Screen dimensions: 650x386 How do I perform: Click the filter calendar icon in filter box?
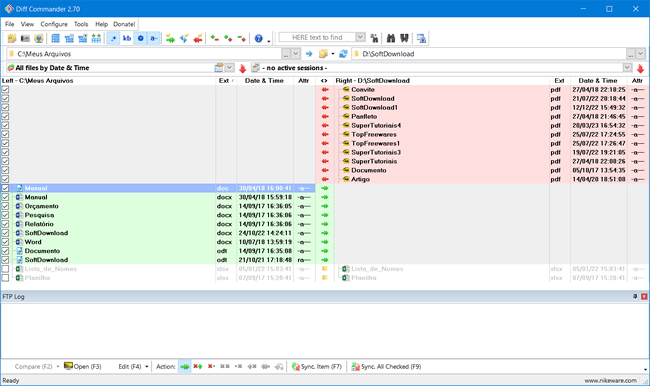[x=218, y=68]
